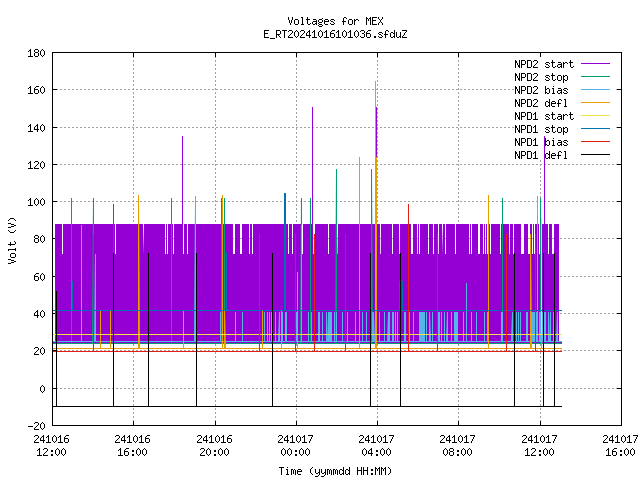The height and width of the screenshot is (480, 640).
Task: Click the dark blue NPD1 stop legend line
Action: pos(595,129)
